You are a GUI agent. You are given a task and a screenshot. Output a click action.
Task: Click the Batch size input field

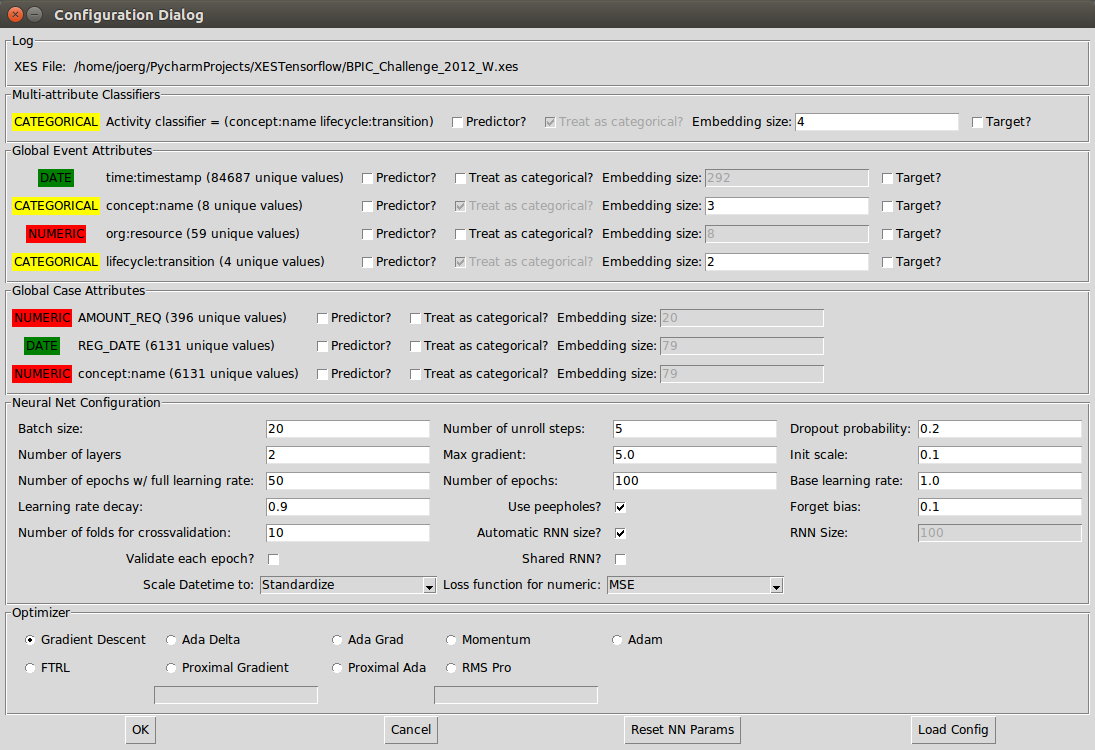tap(347, 429)
